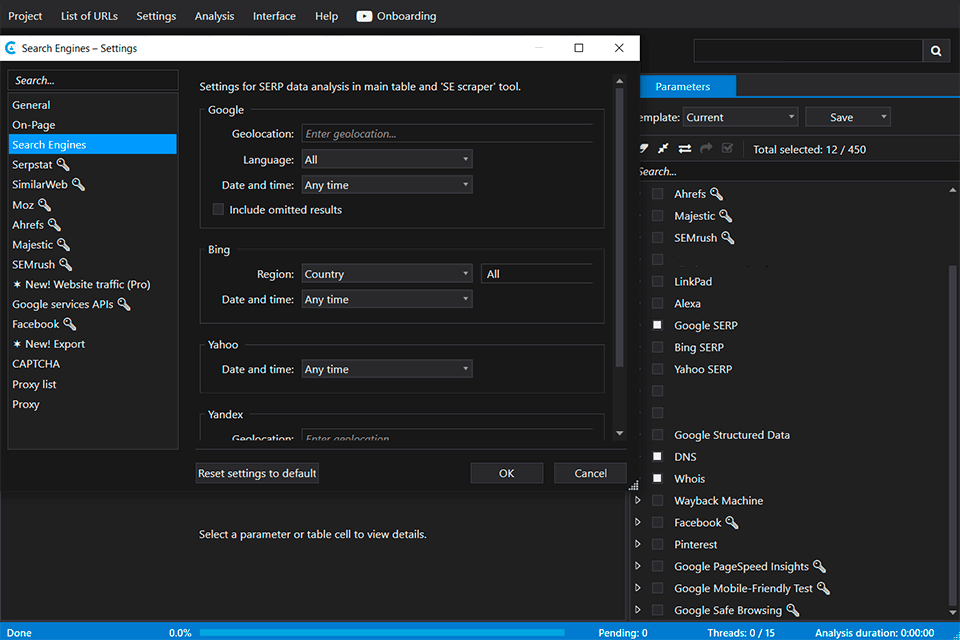Screen dimensions: 960x640
Task: Check the Bing SERP checkbox
Action: 658,347
